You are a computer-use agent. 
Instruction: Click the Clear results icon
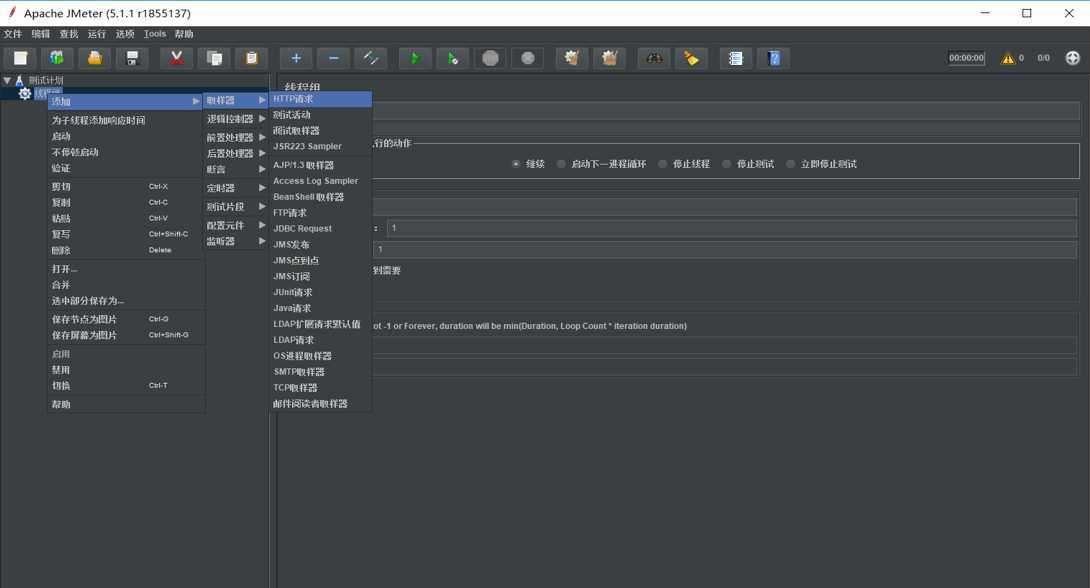572,58
